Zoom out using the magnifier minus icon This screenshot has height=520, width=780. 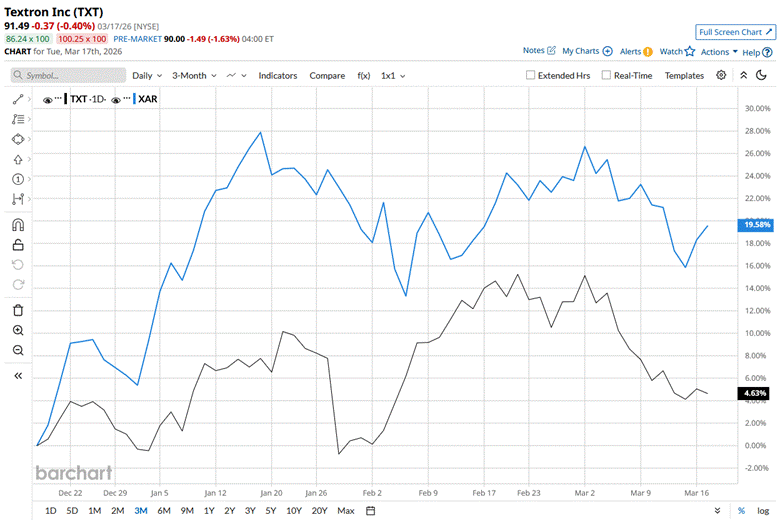[18, 350]
